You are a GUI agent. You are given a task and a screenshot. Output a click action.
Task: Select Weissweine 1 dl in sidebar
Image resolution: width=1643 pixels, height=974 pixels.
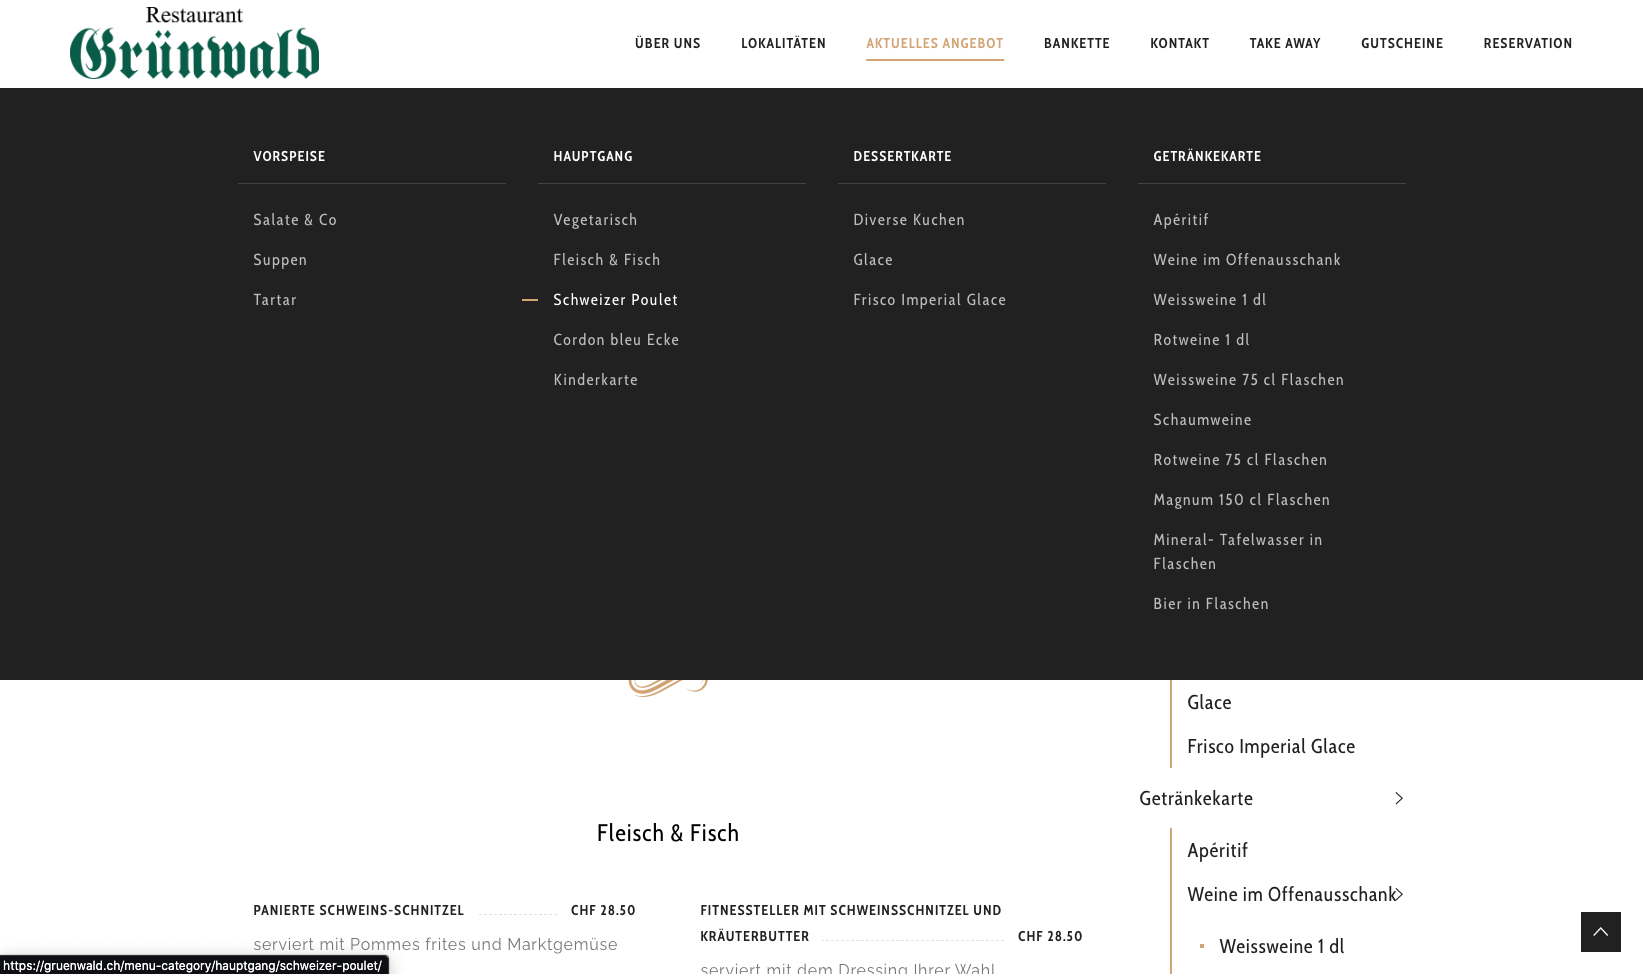pos(1281,946)
